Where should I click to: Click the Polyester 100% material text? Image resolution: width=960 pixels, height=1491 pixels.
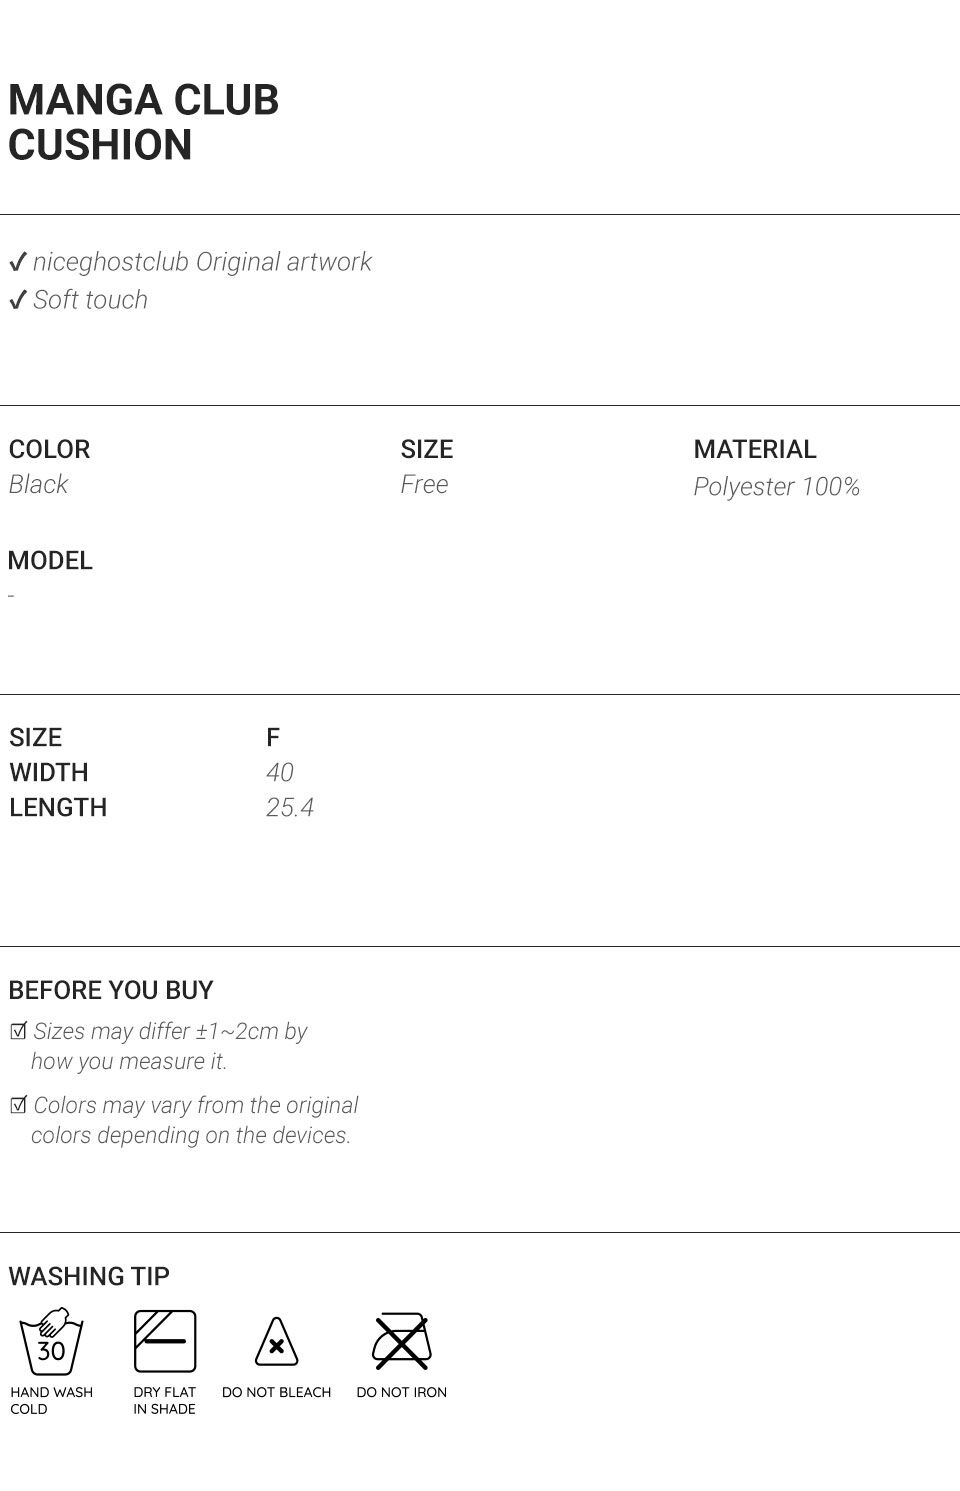click(776, 487)
